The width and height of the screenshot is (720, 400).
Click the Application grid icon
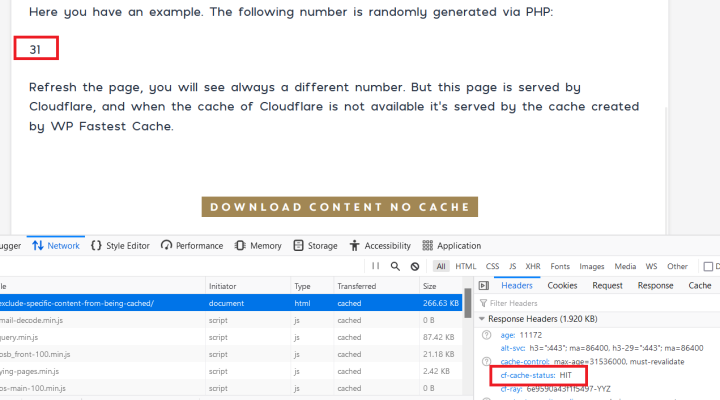[x=428, y=246]
